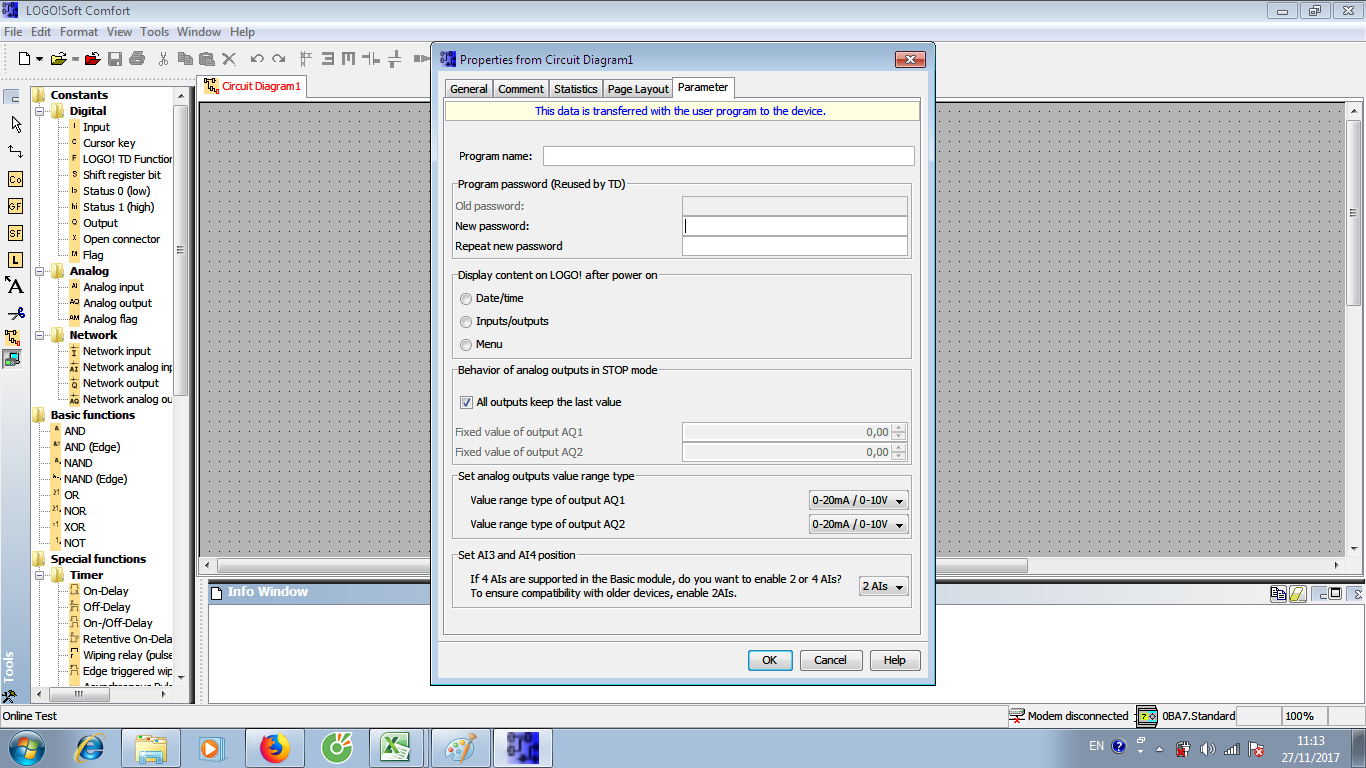Viewport: 1366px width, 768px height.
Task: Select the NAND basic function
Action: pos(78,463)
